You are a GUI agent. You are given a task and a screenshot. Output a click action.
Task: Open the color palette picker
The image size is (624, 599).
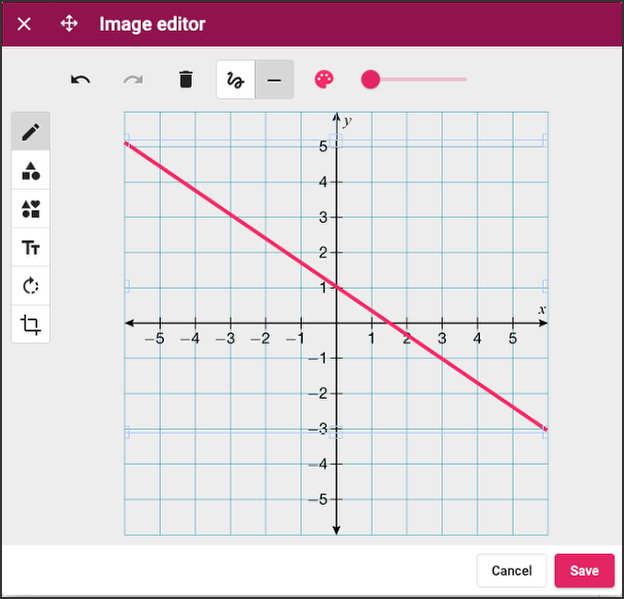pyautogui.click(x=324, y=80)
